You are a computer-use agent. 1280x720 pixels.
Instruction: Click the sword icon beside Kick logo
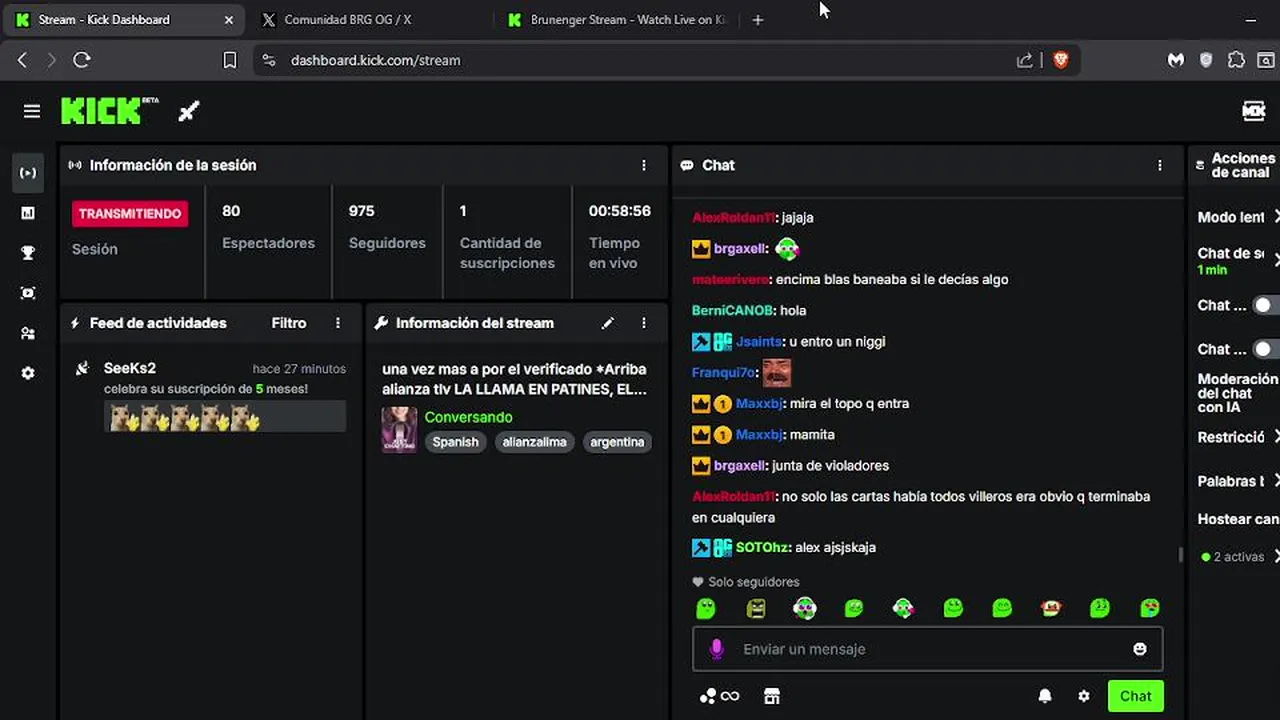[x=189, y=111]
